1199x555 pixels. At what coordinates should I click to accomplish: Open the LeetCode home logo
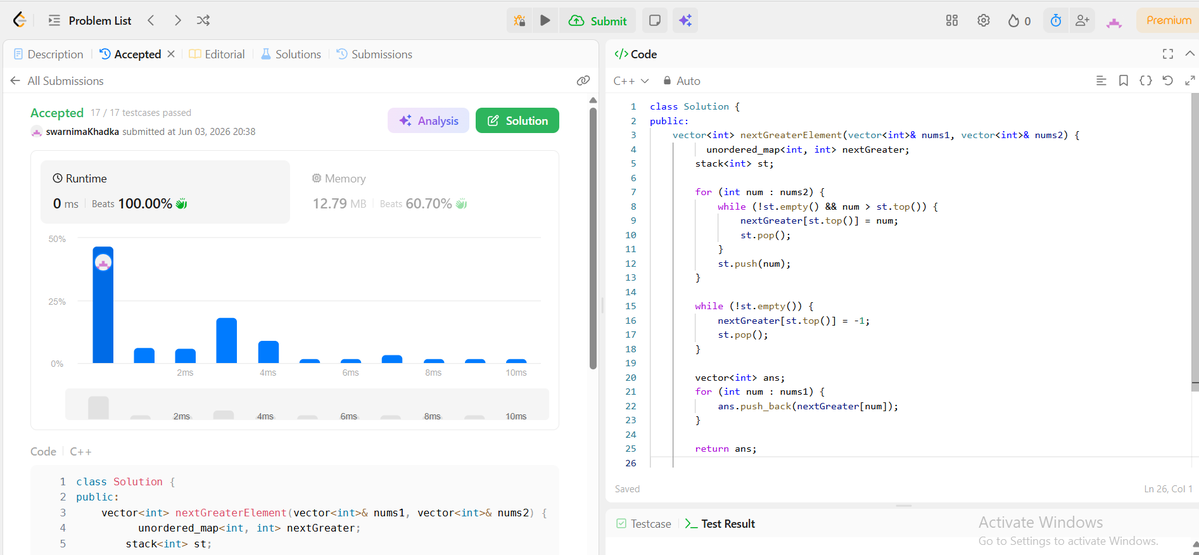[19, 21]
